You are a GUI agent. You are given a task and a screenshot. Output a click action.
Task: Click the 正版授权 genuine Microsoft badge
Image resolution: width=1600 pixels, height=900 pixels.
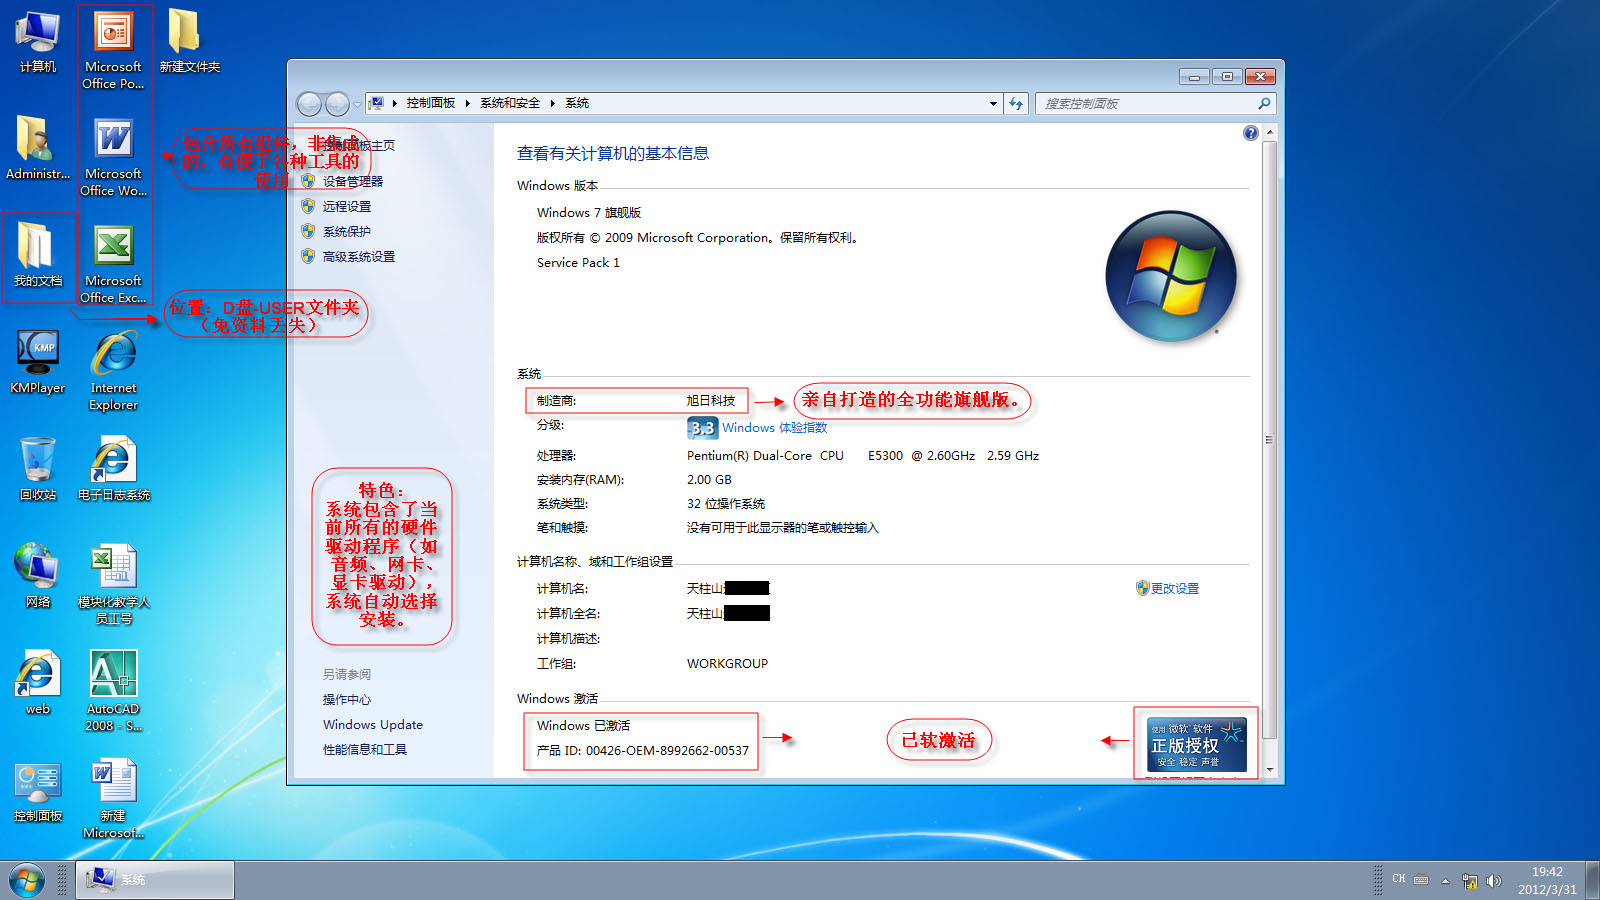[1196, 744]
